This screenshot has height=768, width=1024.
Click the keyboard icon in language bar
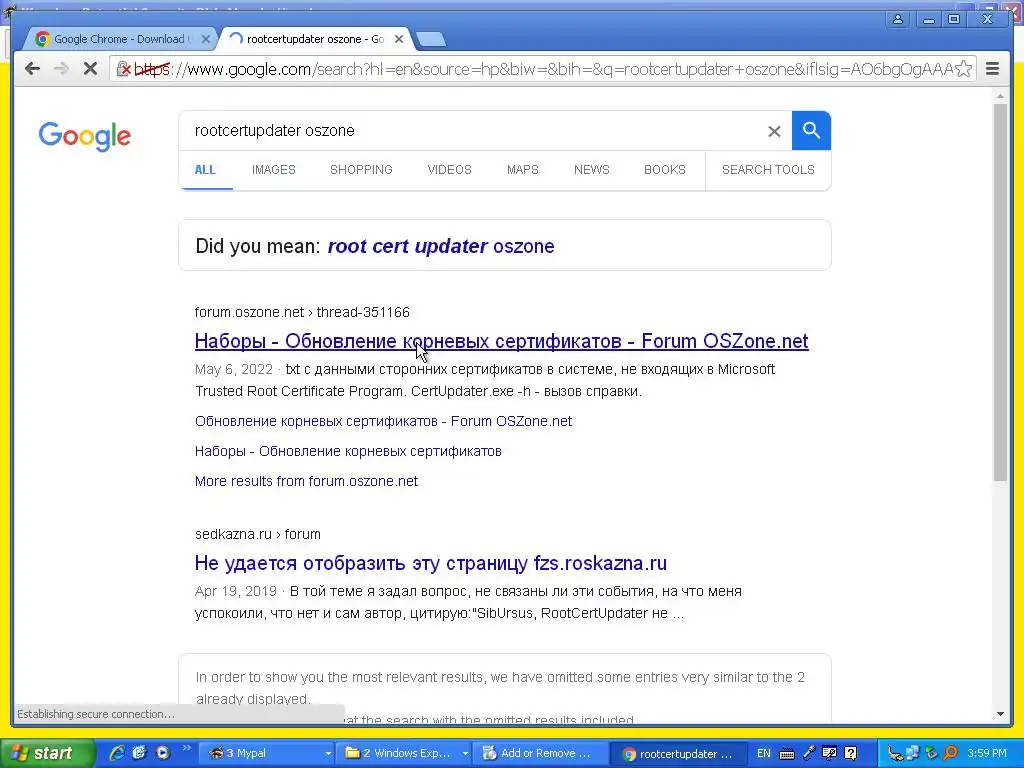787,754
